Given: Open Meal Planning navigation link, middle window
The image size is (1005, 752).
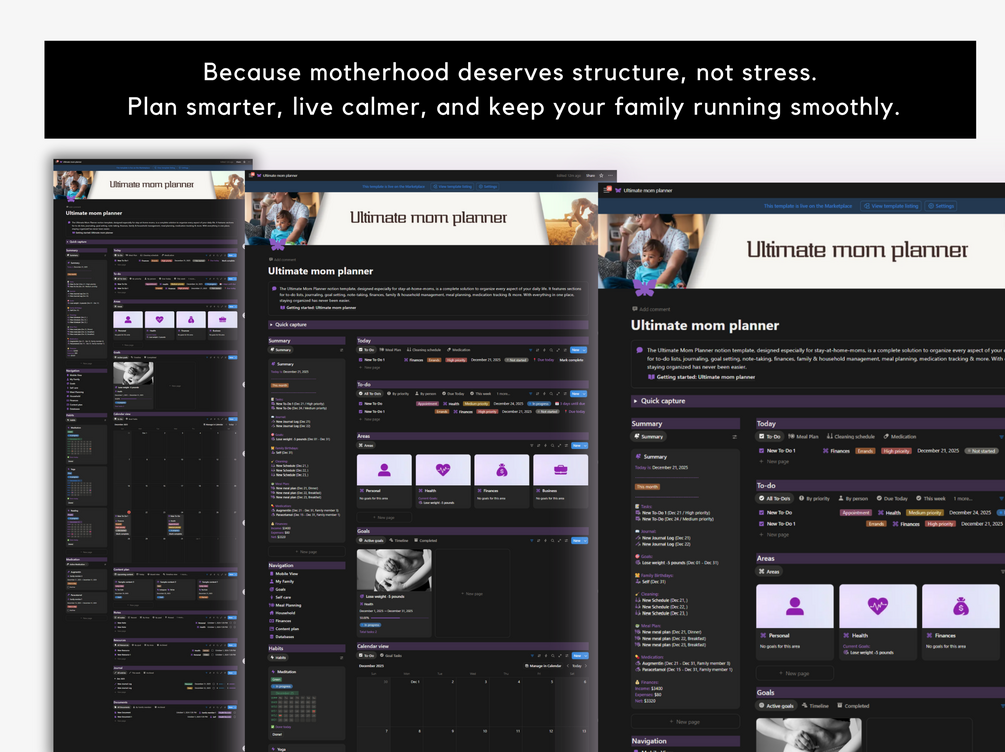Looking at the screenshot, I should (288, 605).
